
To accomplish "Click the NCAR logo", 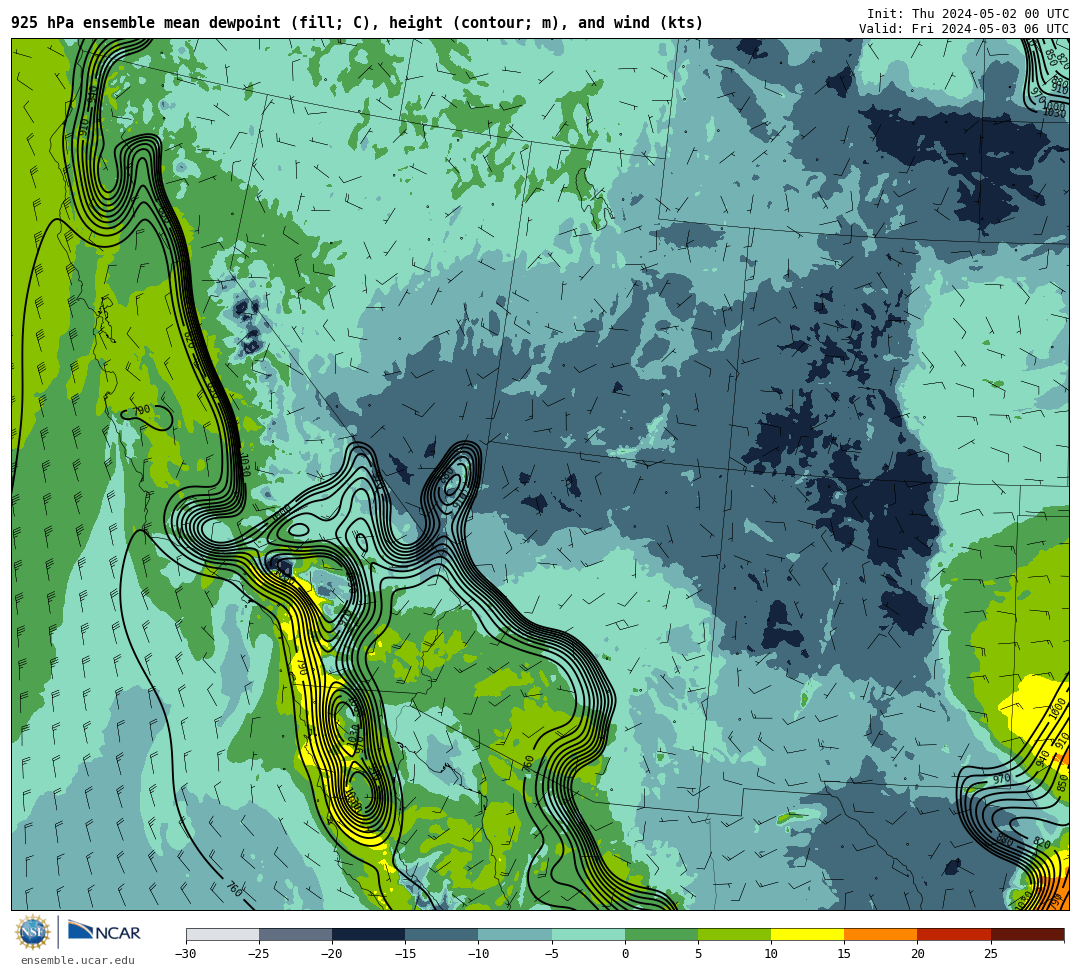I will (104, 932).
